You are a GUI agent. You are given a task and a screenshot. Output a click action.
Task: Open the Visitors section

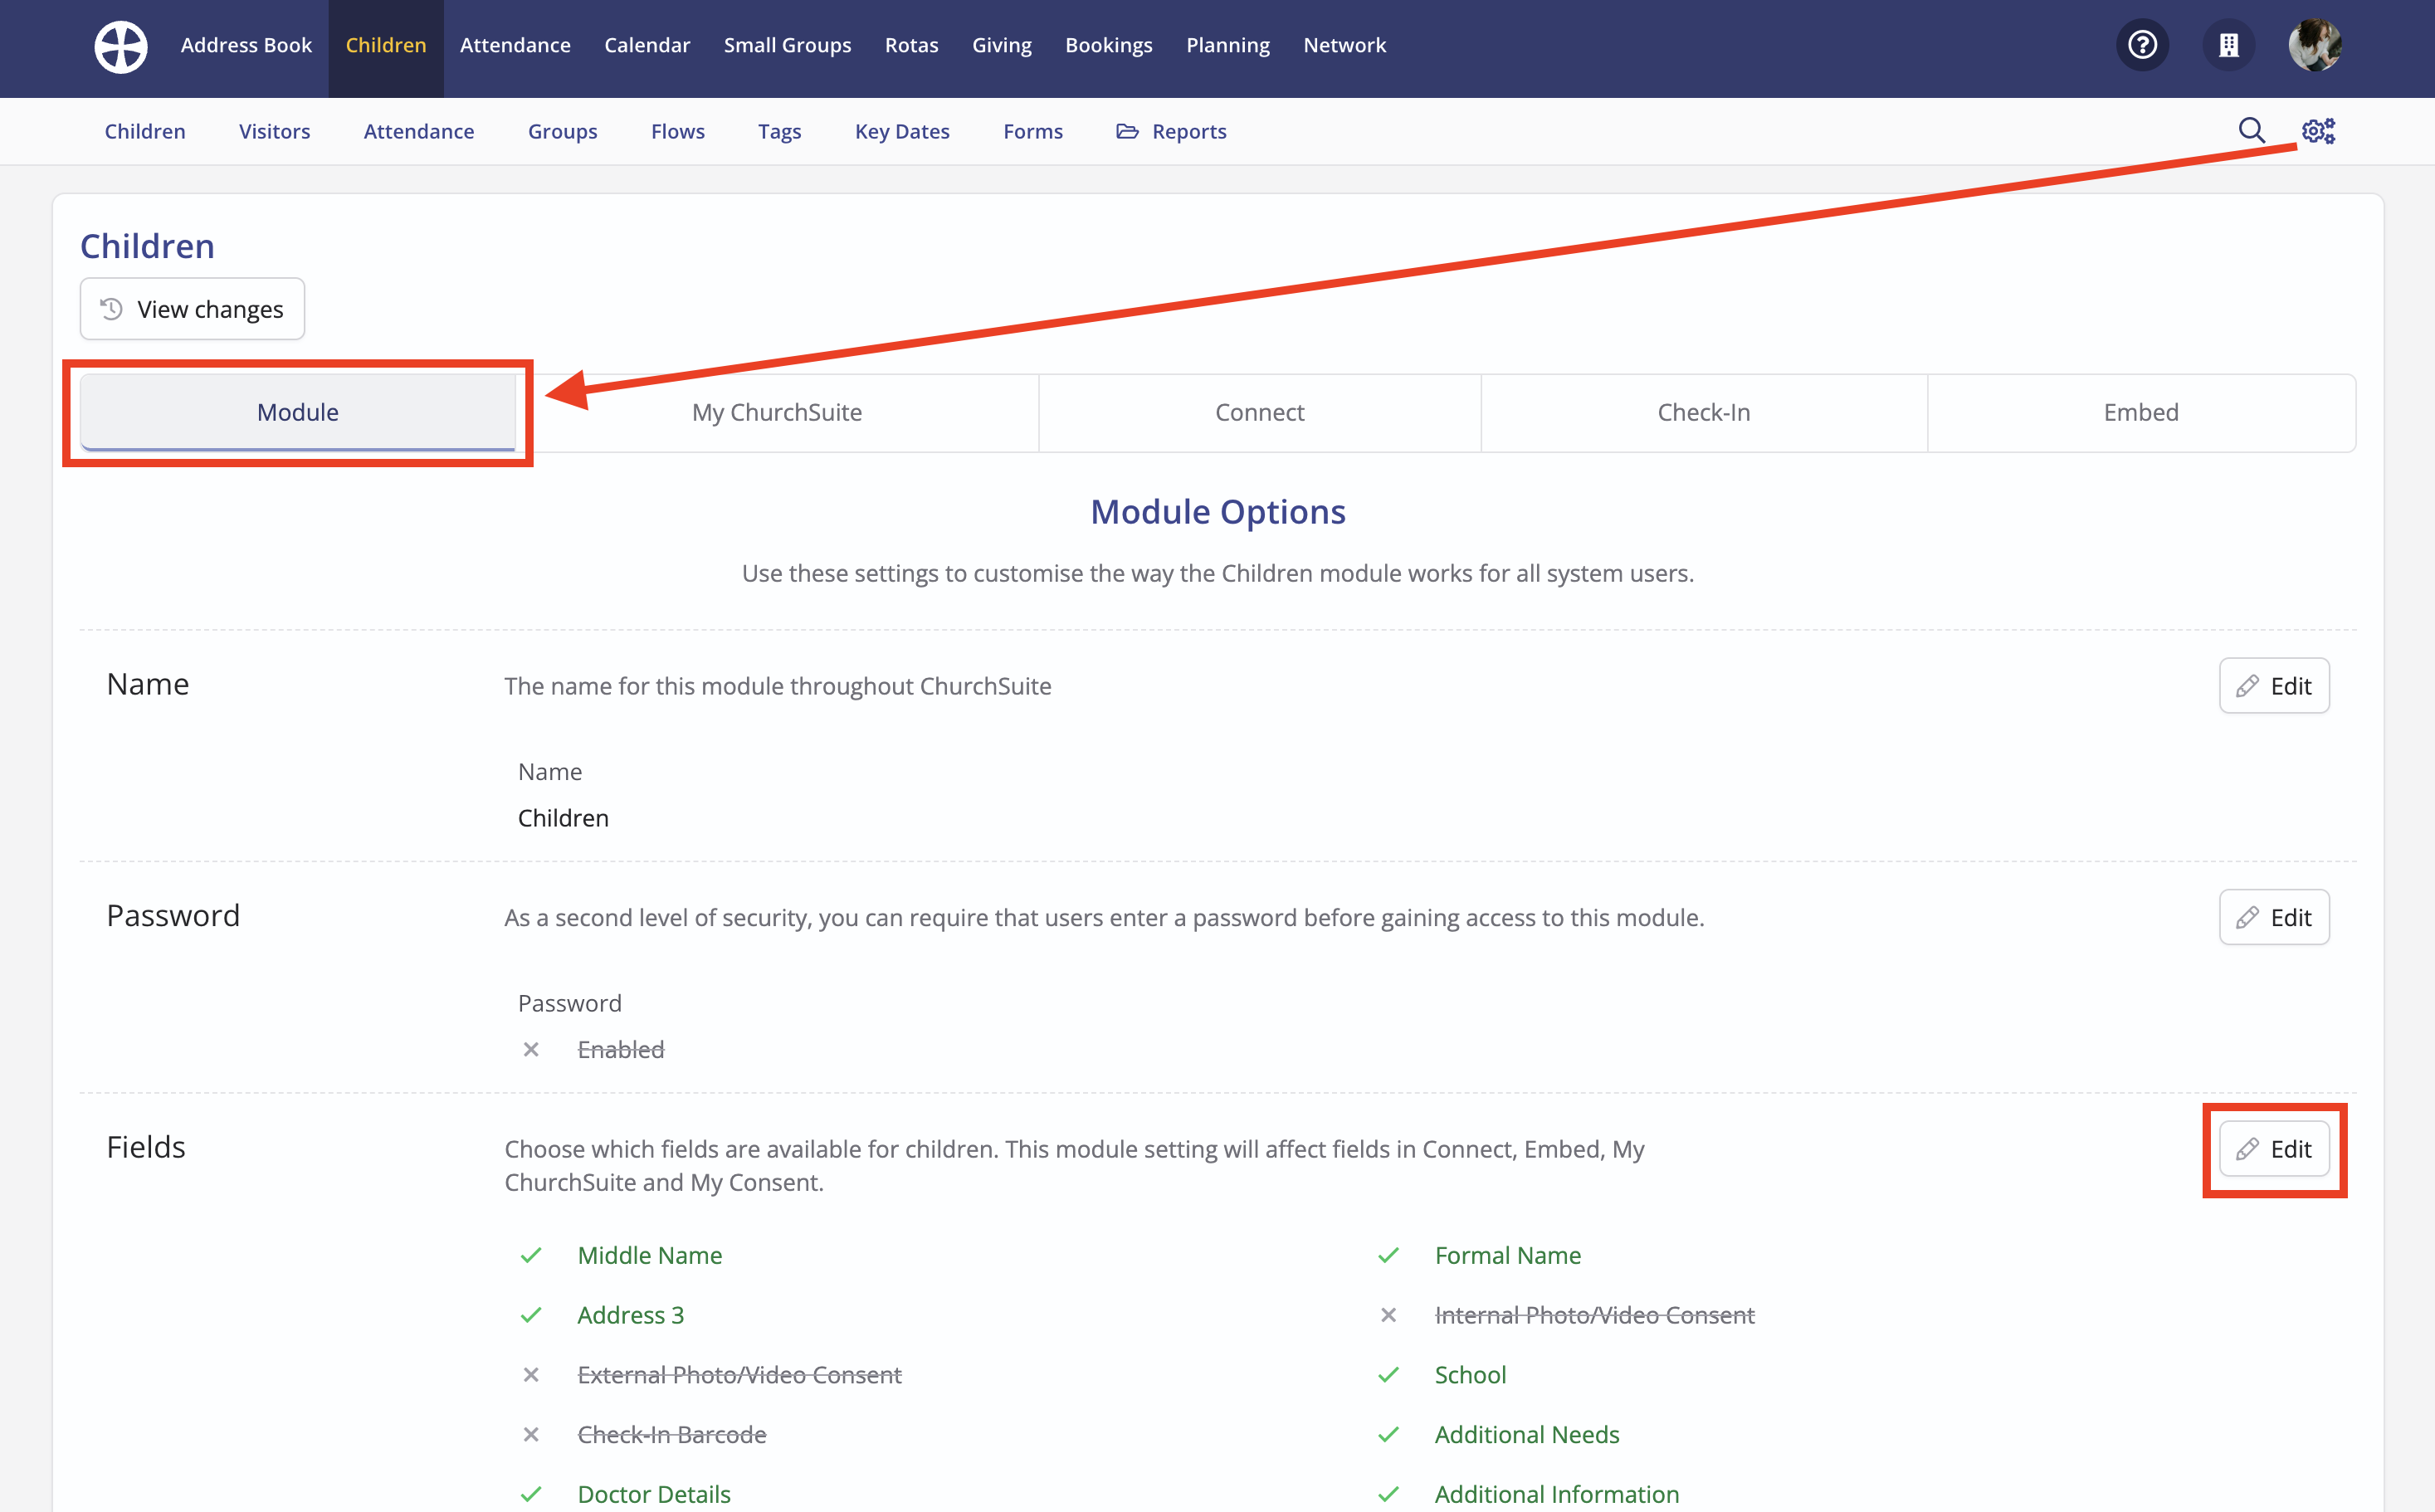[x=274, y=131]
